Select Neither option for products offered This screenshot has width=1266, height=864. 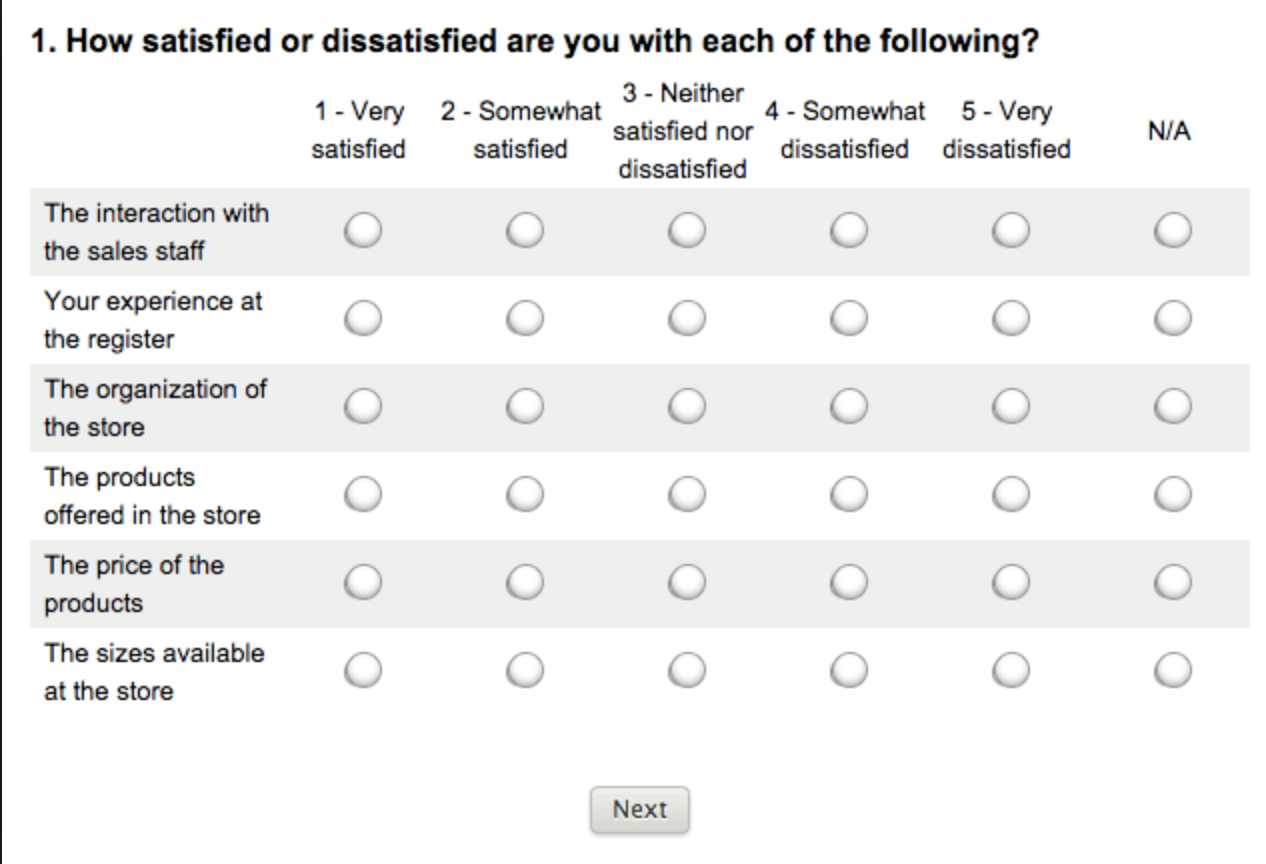point(686,493)
